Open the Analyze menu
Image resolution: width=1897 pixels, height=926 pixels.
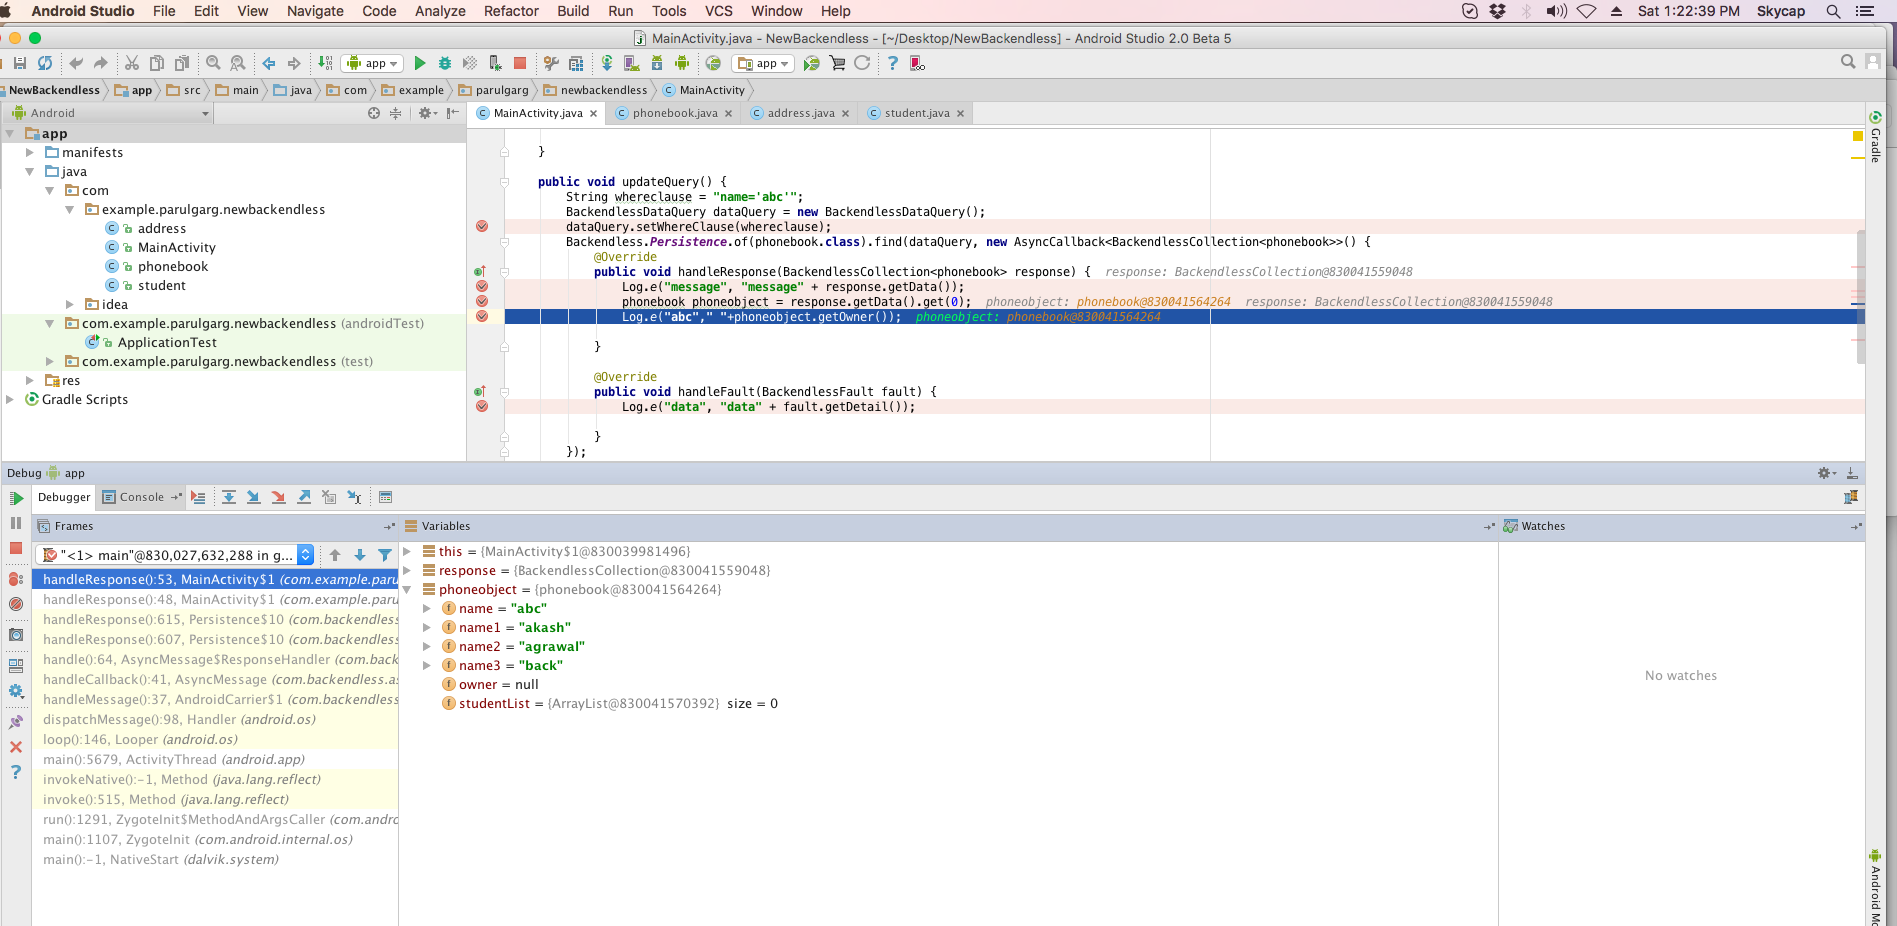coord(440,11)
